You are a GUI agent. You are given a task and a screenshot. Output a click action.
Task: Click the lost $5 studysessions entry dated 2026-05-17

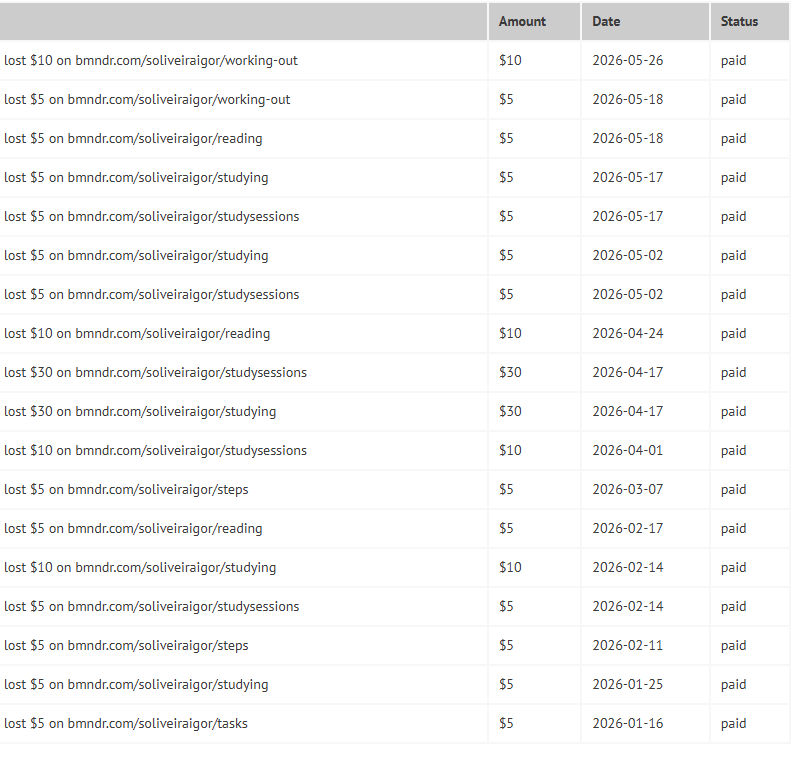151,216
